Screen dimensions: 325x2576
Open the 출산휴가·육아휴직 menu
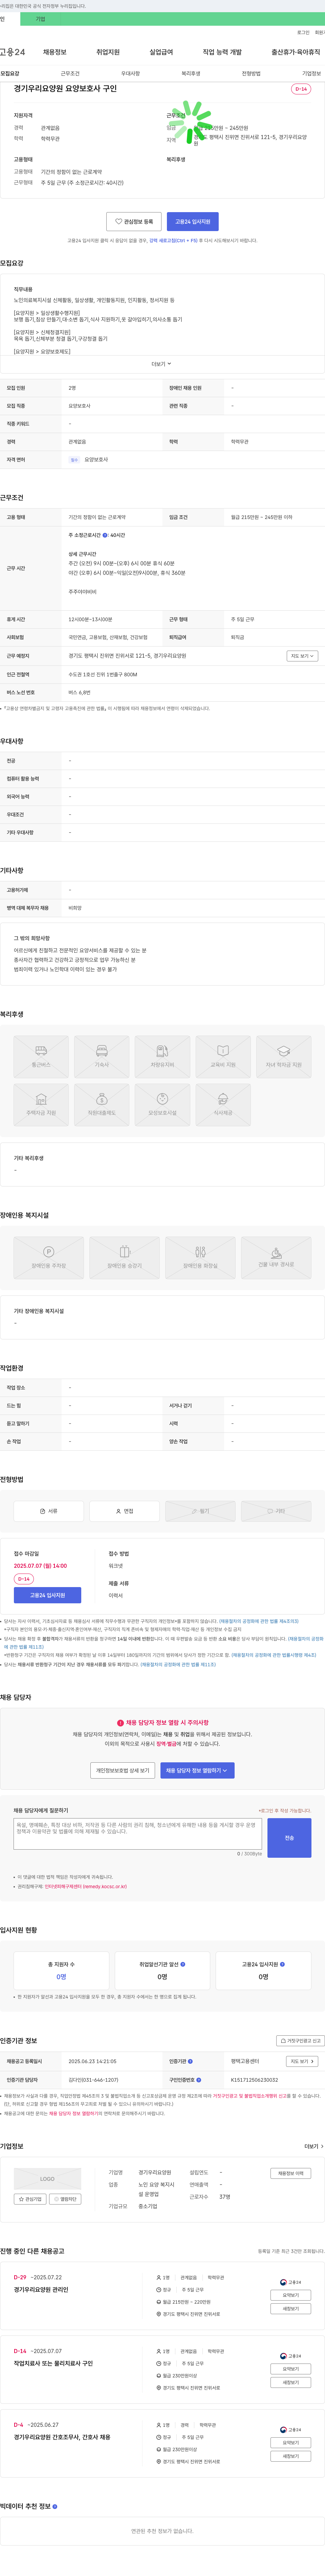(296, 52)
